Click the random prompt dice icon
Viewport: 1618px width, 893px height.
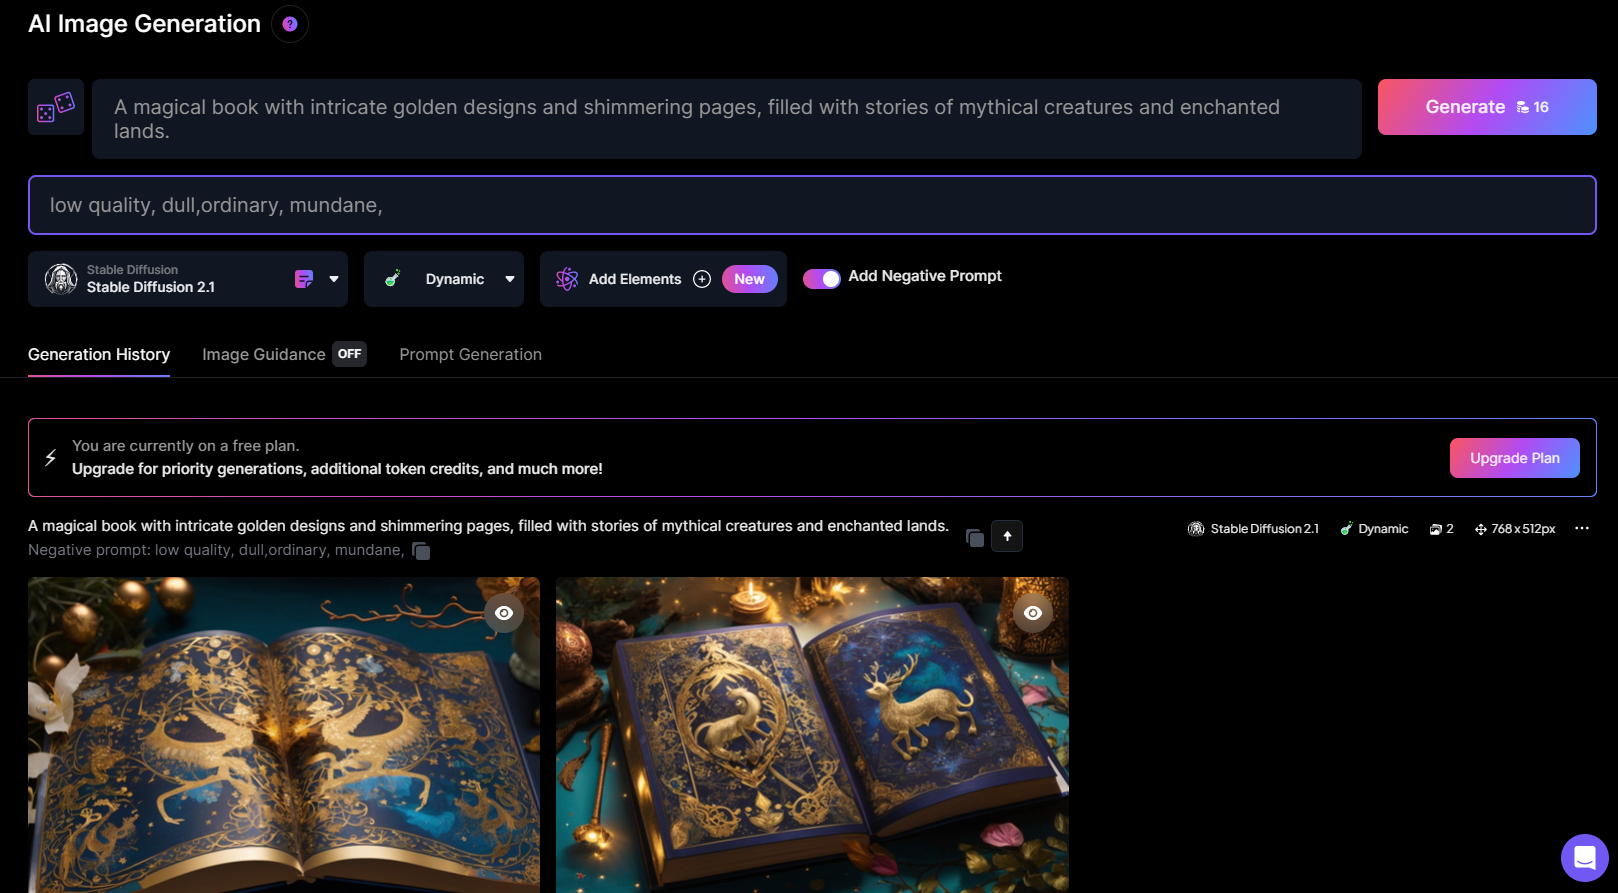[x=56, y=107]
